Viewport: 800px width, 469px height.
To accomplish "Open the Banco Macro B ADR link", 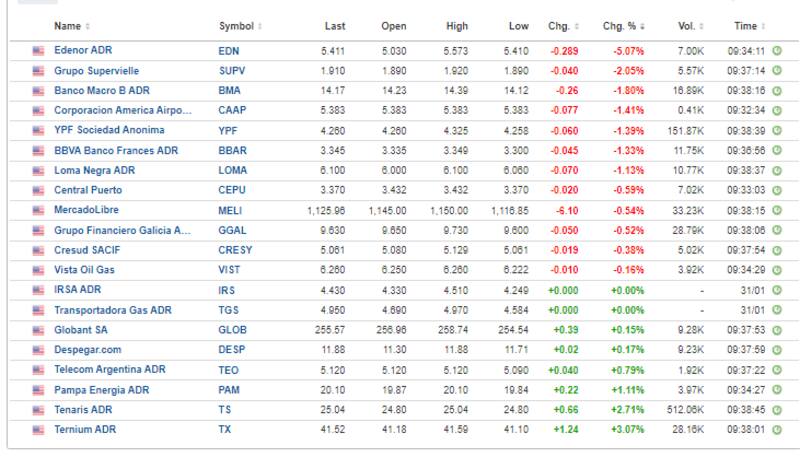I will [x=99, y=90].
